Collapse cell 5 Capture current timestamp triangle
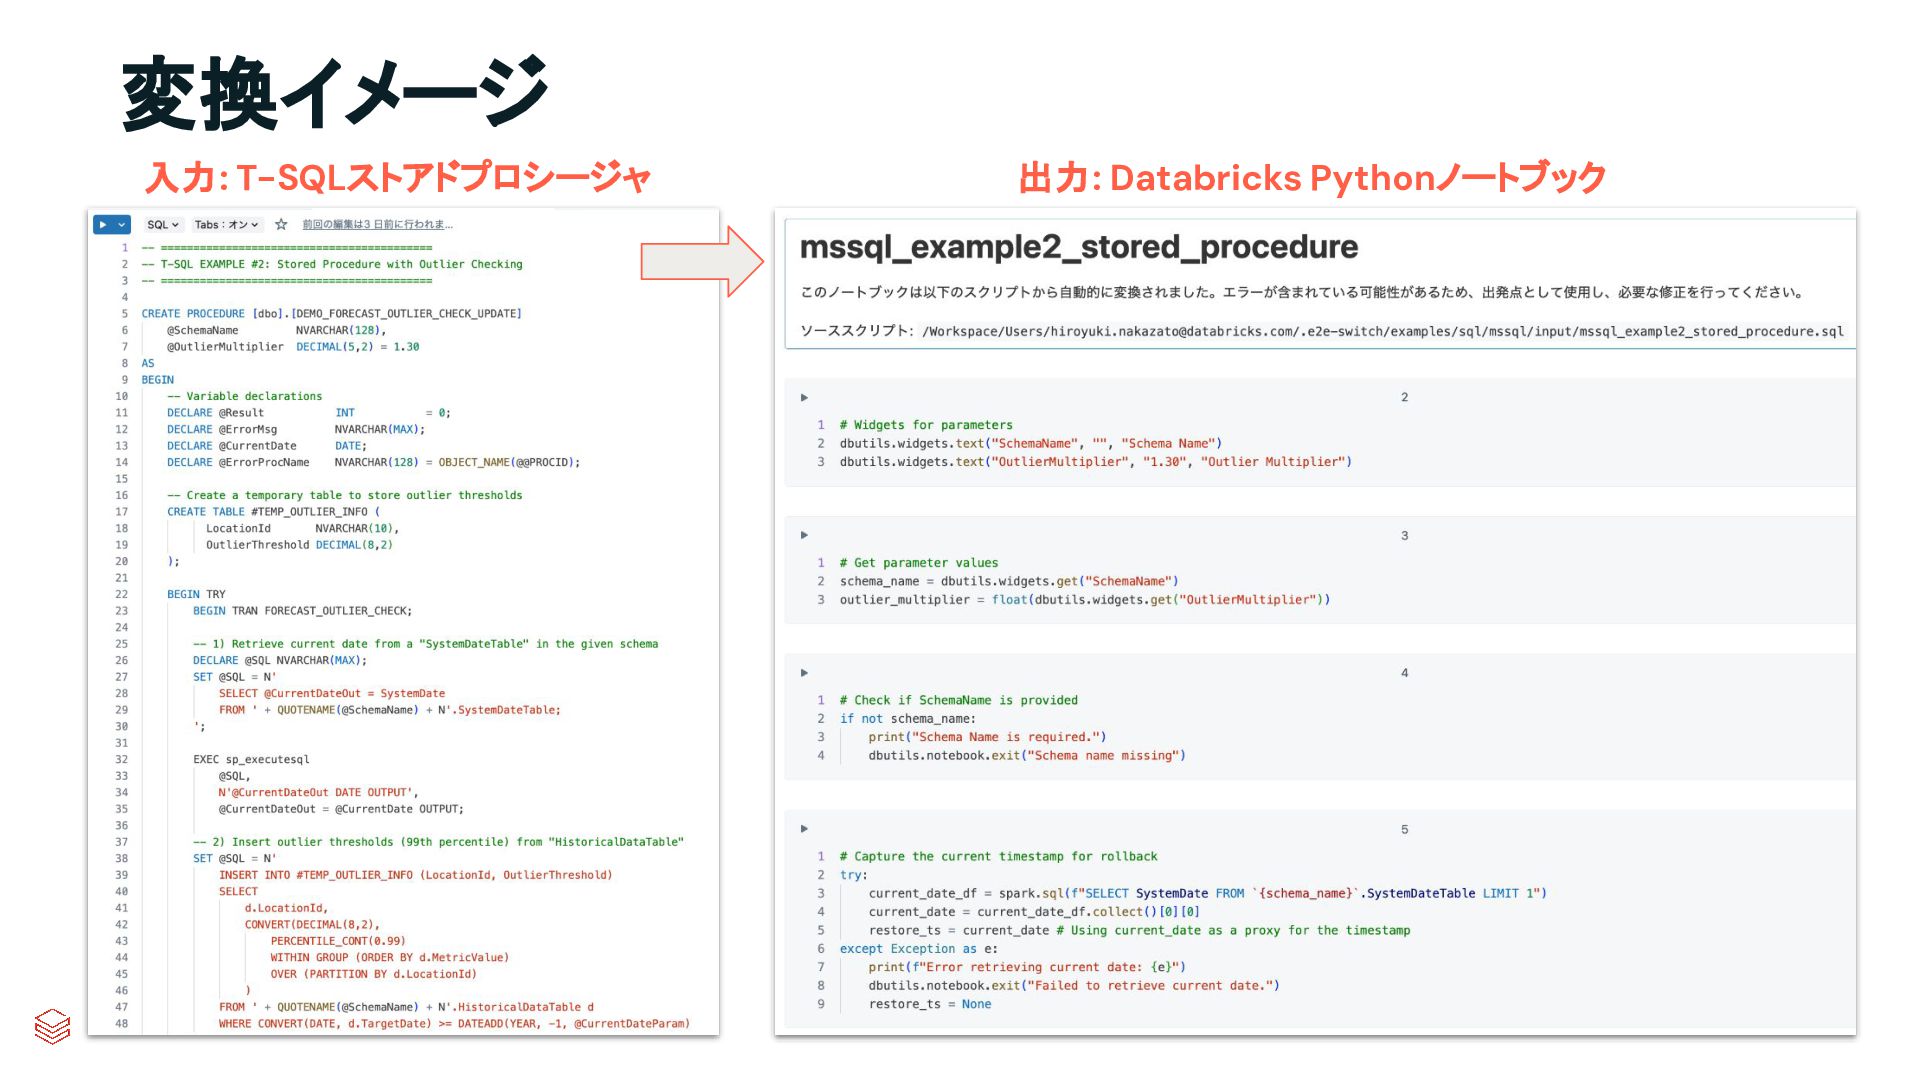Image resolution: width=1918 pixels, height=1080 pixels. 804,829
